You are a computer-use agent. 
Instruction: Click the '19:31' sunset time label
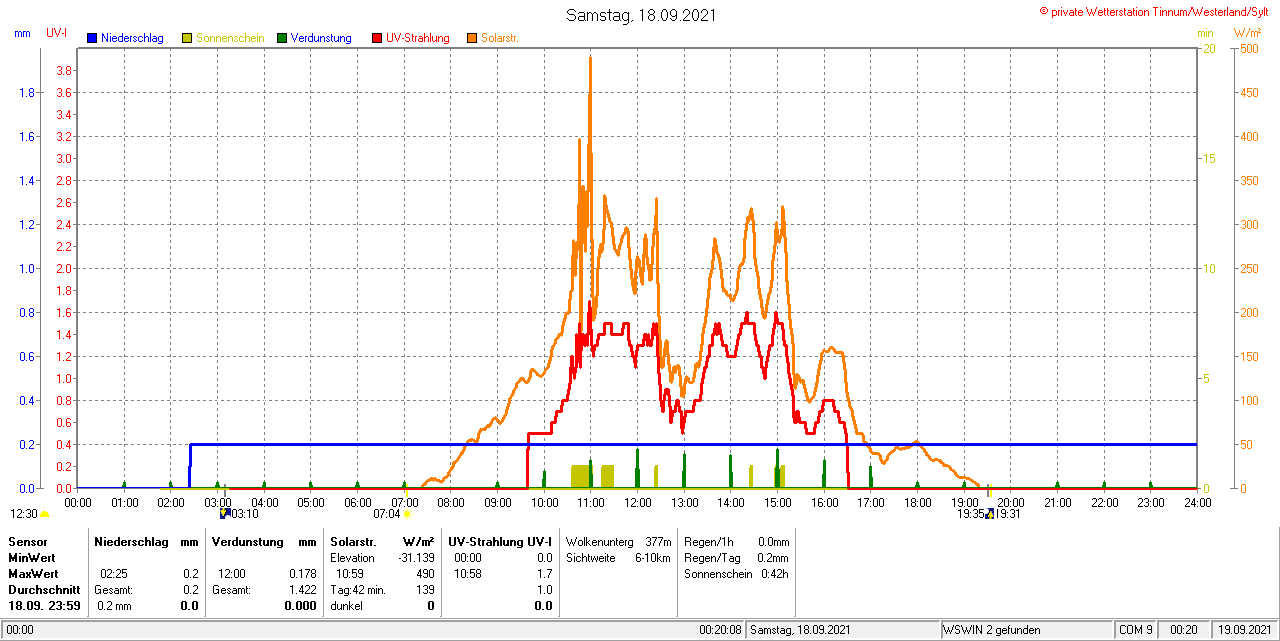(x=1009, y=514)
